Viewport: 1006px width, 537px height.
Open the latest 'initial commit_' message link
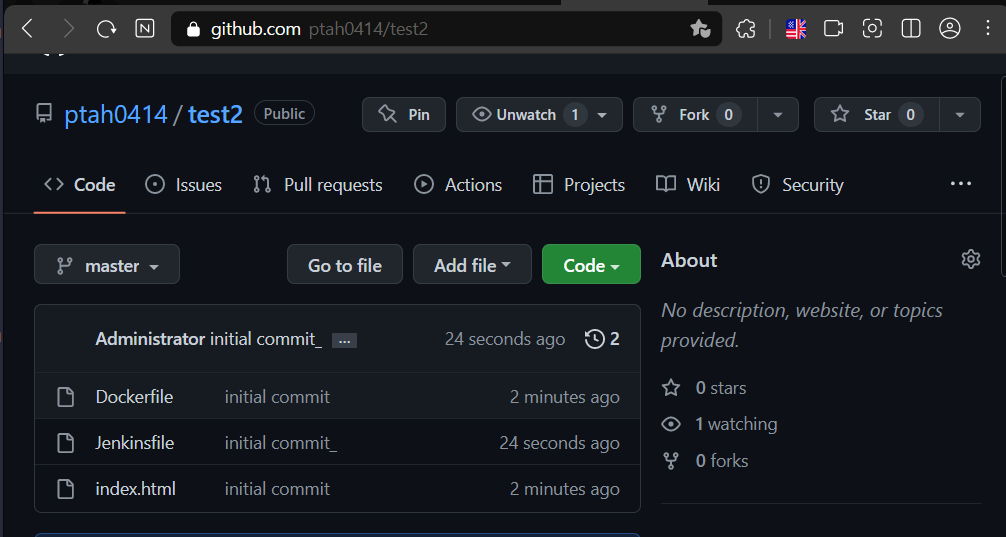266,339
